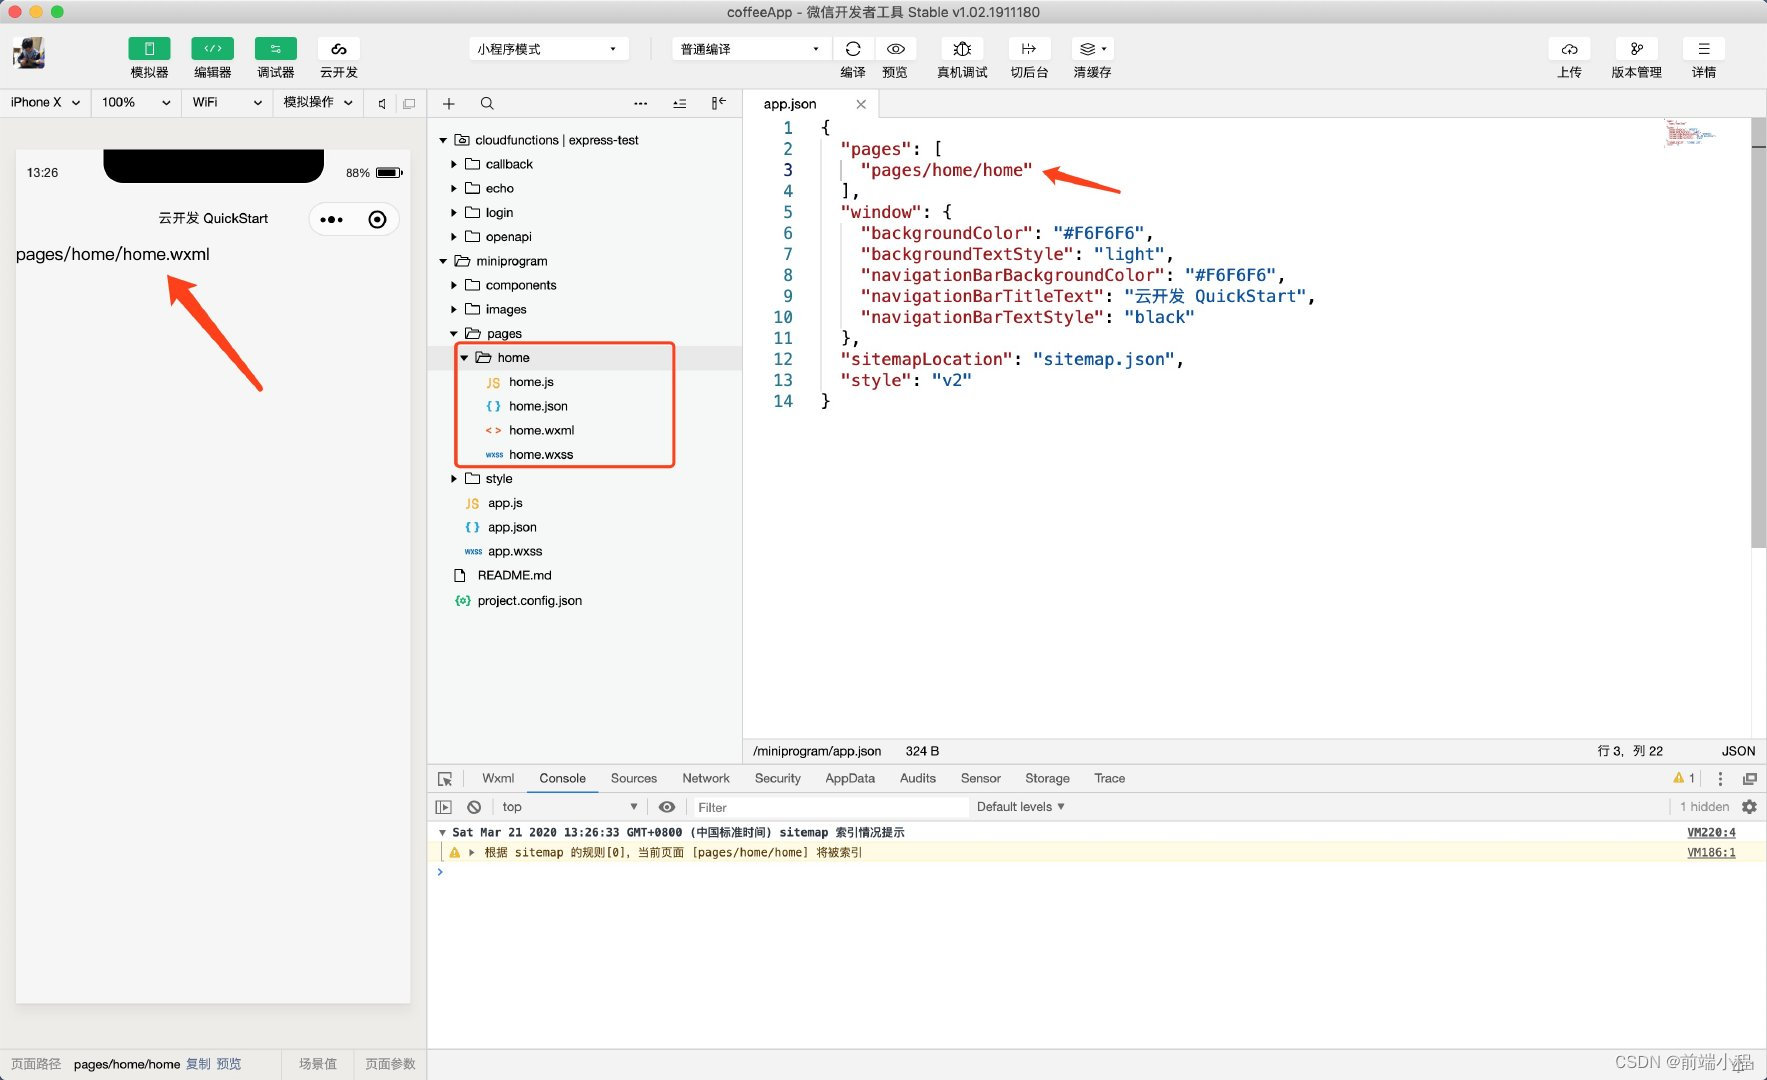The image size is (1767, 1080).
Task: Click the clear cache (清缓存) icon
Action: [1092, 49]
